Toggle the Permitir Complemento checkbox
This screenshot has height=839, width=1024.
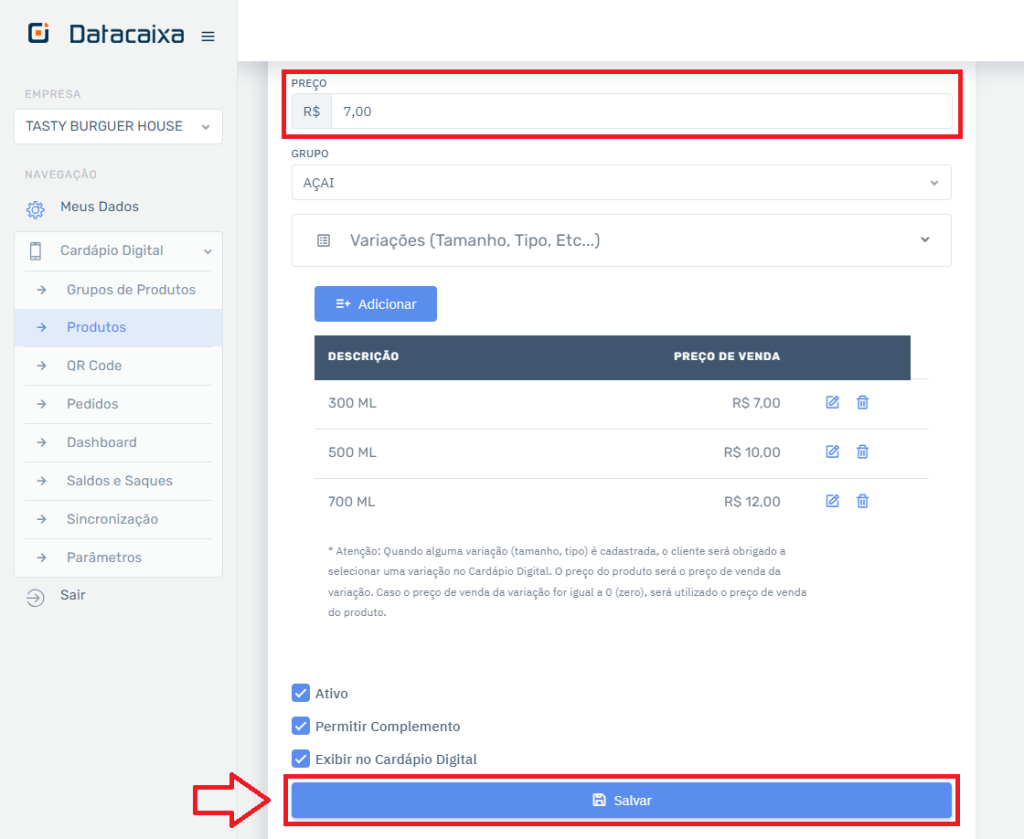pyautogui.click(x=300, y=726)
